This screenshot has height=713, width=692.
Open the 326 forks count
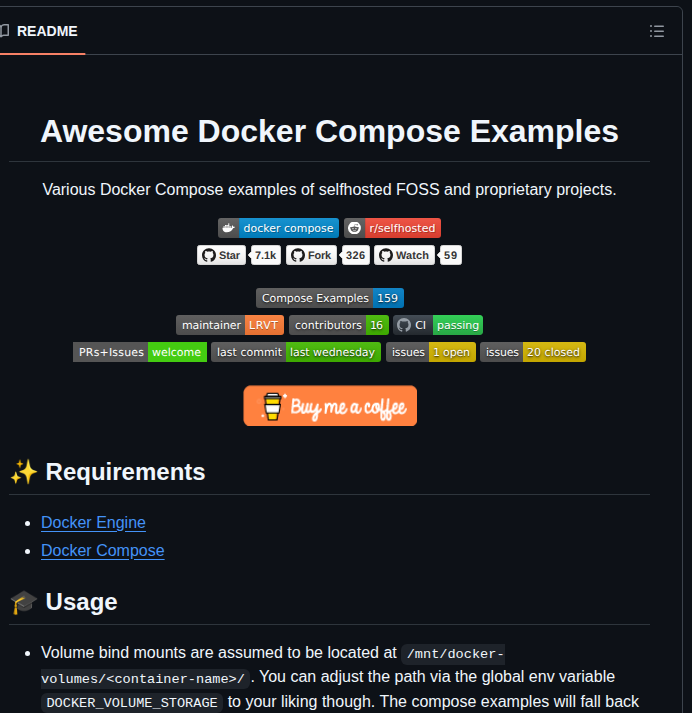point(355,255)
